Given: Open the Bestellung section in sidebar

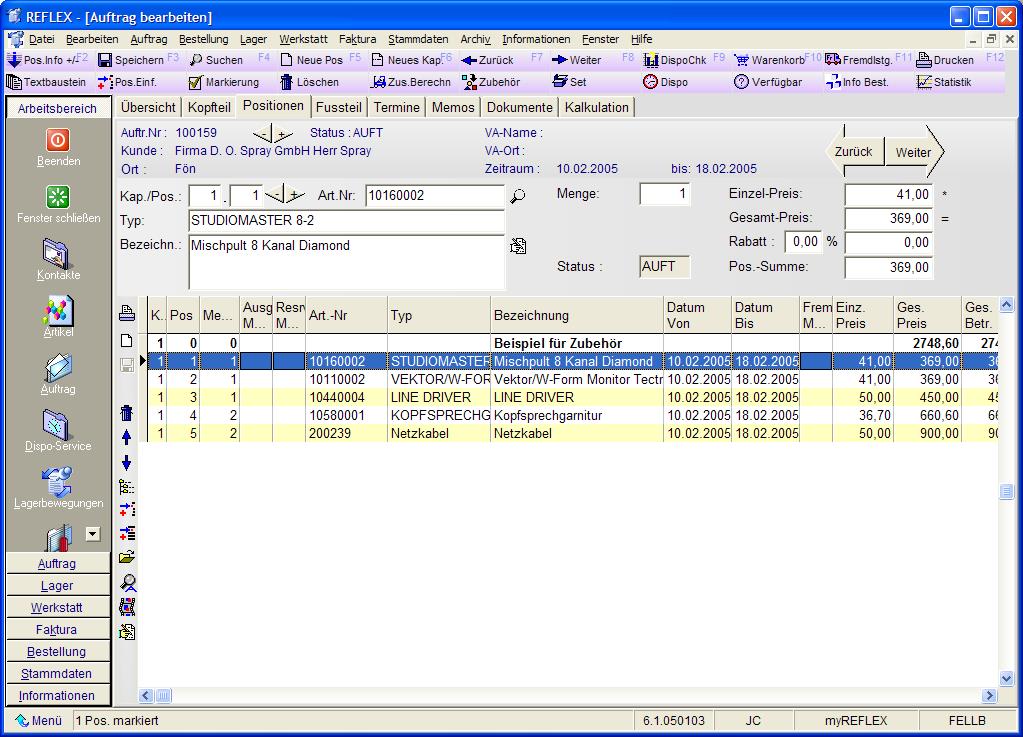Looking at the screenshot, I should pos(57,652).
